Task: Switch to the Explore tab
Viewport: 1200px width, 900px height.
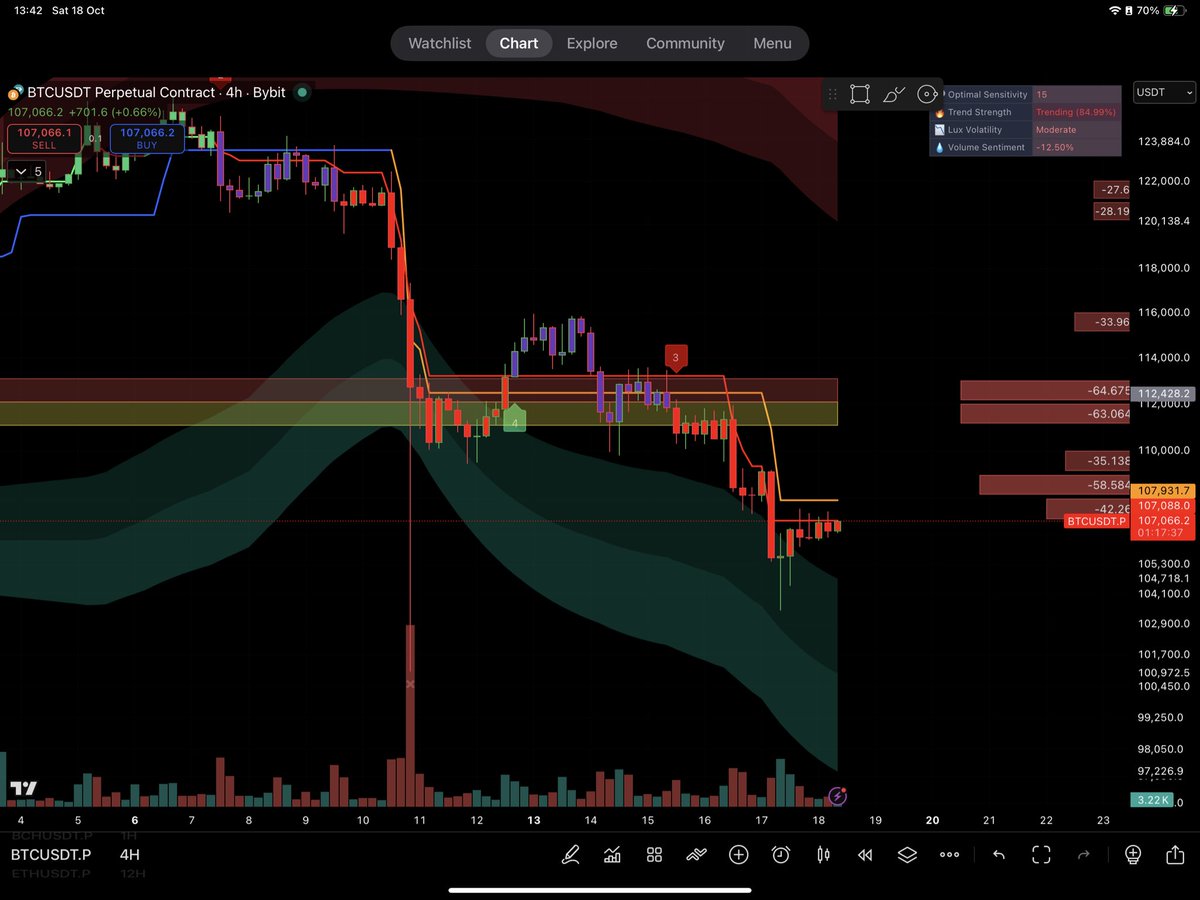Action: 592,43
